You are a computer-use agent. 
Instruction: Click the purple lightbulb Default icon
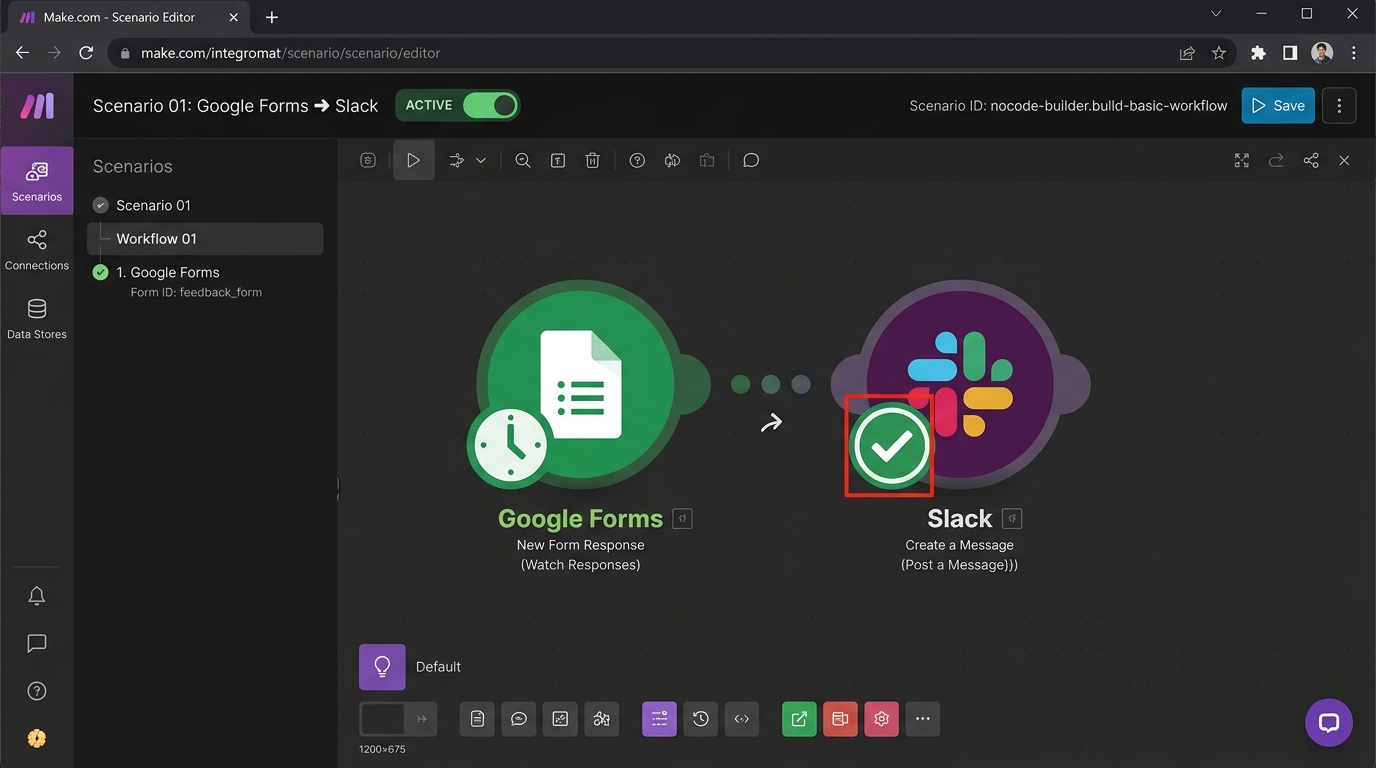click(x=382, y=667)
